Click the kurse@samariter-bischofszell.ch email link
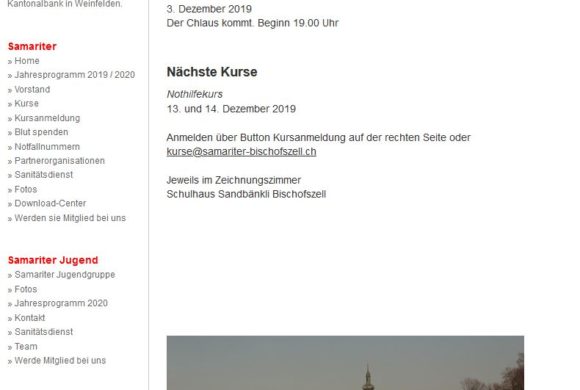The height and width of the screenshot is (390, 580). (x=241, y=152)
